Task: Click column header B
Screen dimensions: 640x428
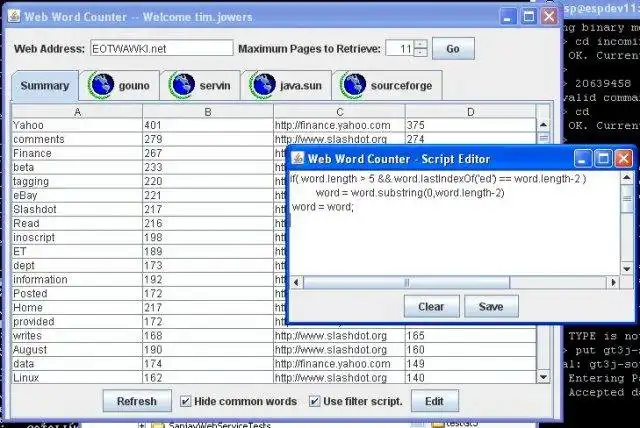Action: tap(208, 112)
